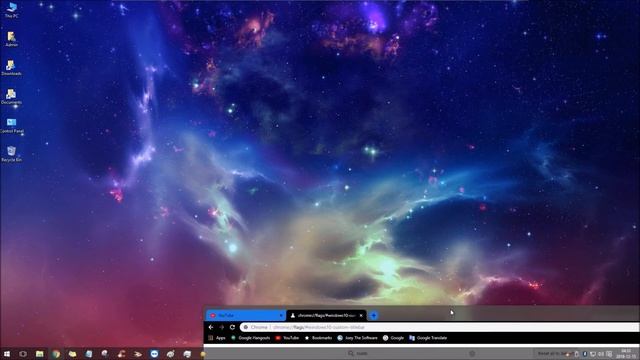Open the Admin folder icon on desktop
Image resolution: width=640 pixels, height=360 pixels.
11,39
